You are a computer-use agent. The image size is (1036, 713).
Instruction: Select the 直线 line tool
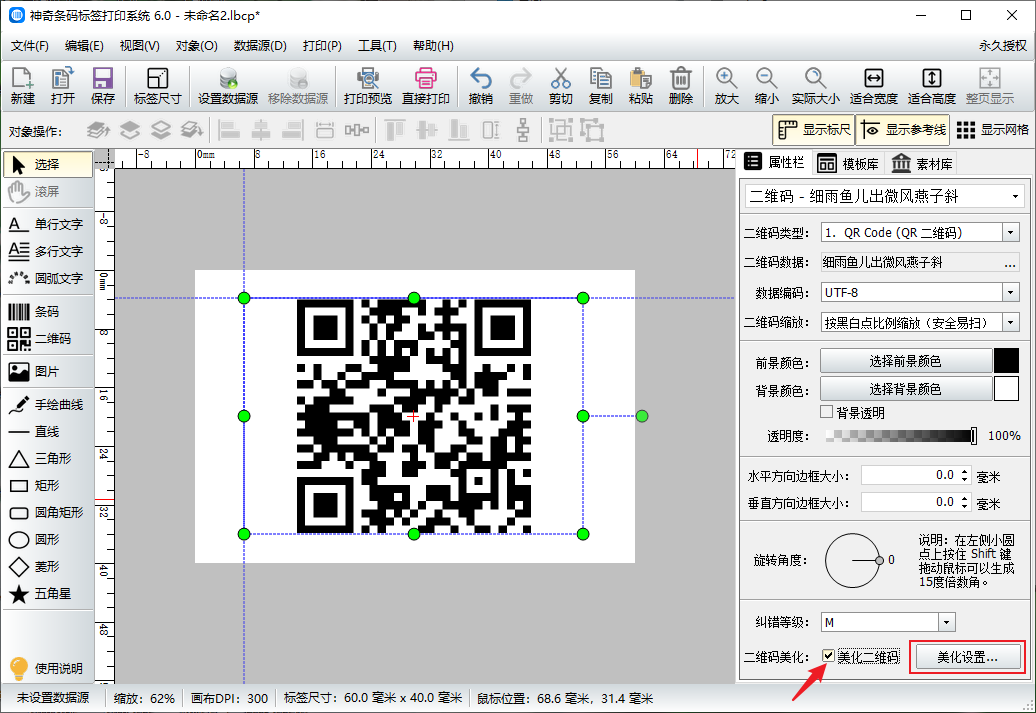tap(47, 432)
